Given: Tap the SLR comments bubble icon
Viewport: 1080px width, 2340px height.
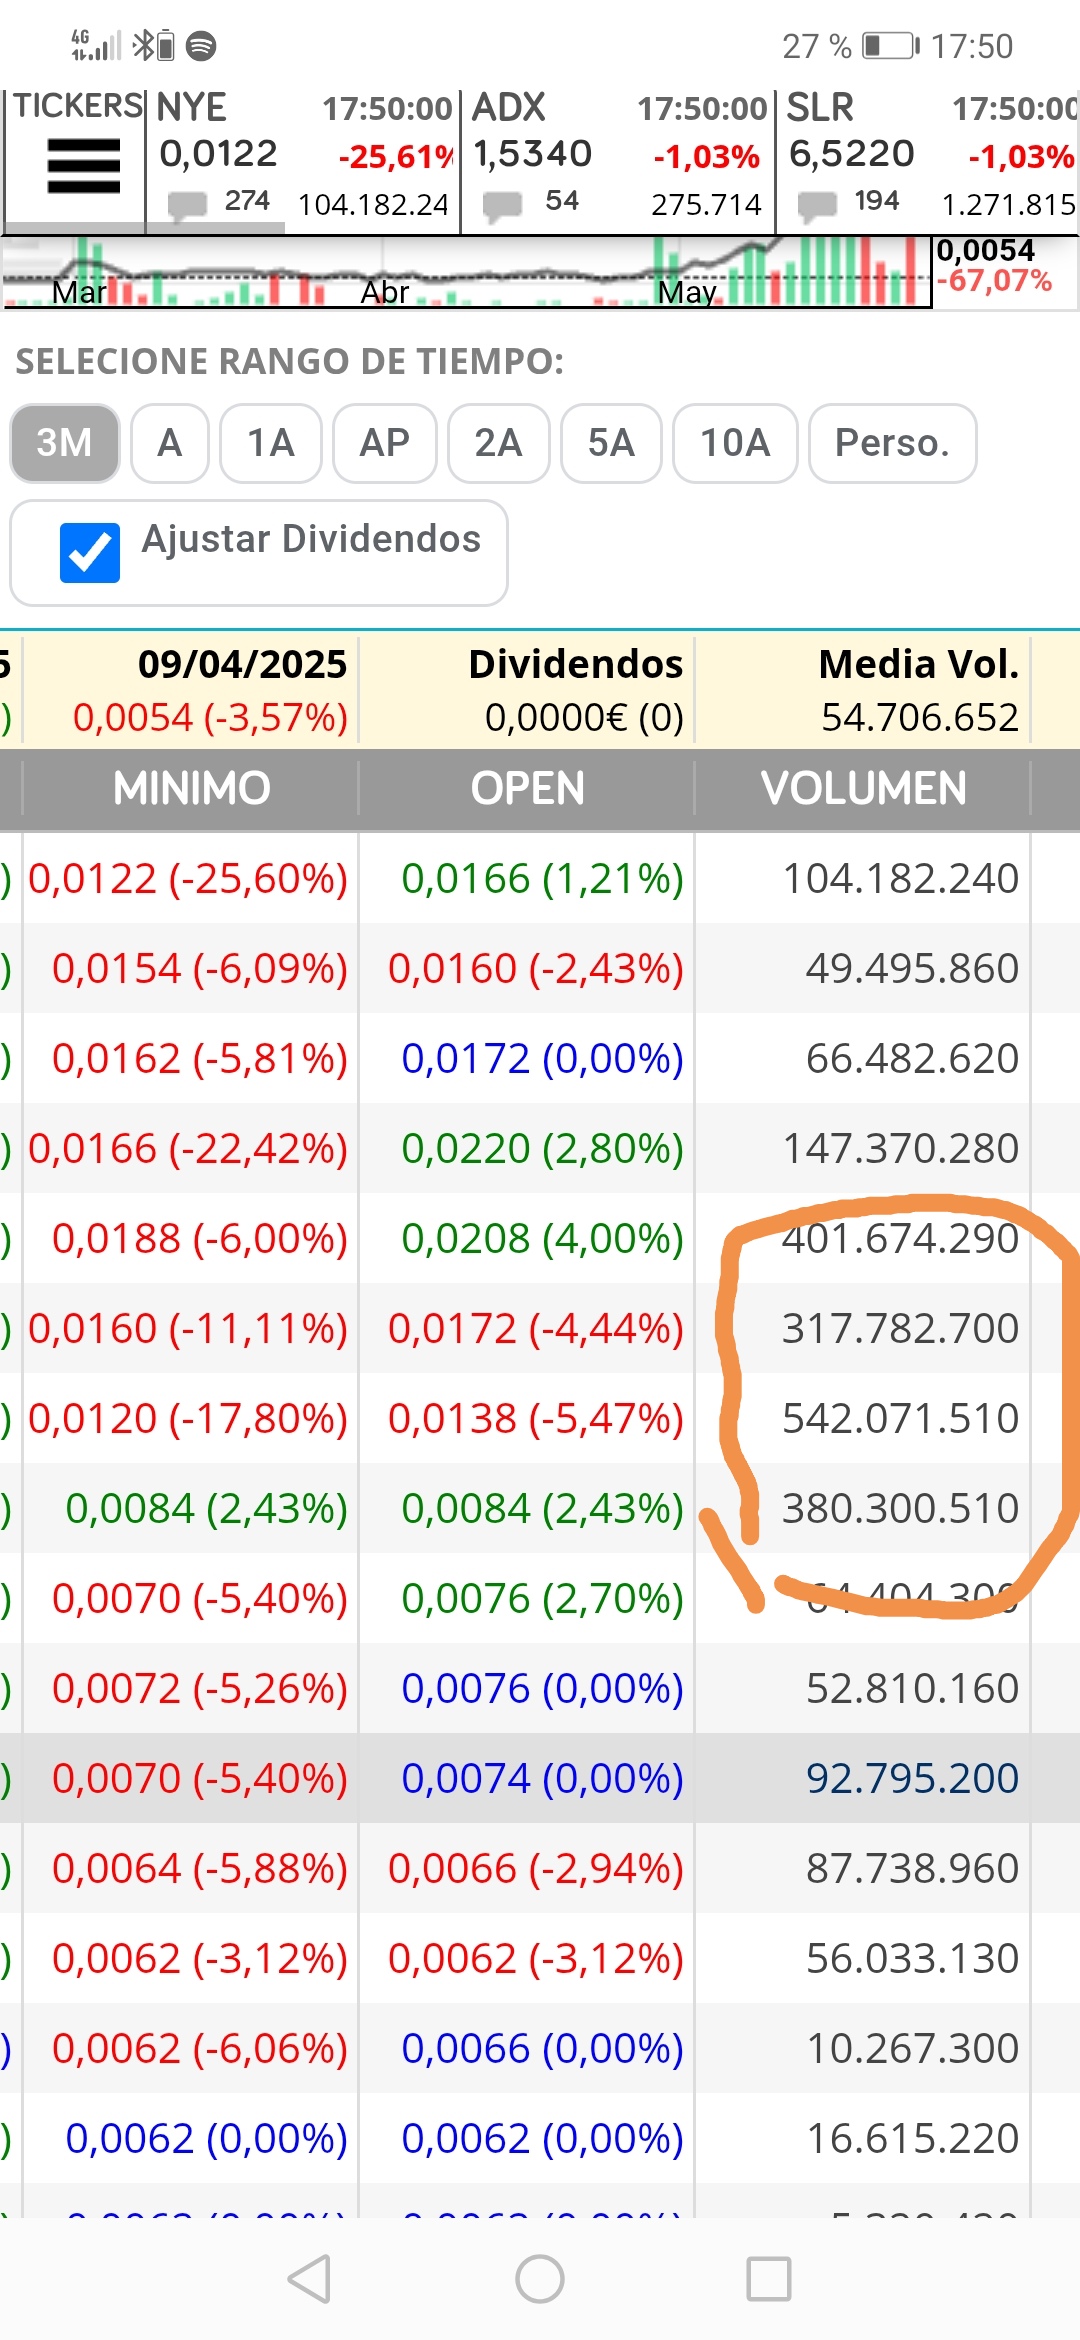Looking at the screenshot, I should tap(817, 205).
